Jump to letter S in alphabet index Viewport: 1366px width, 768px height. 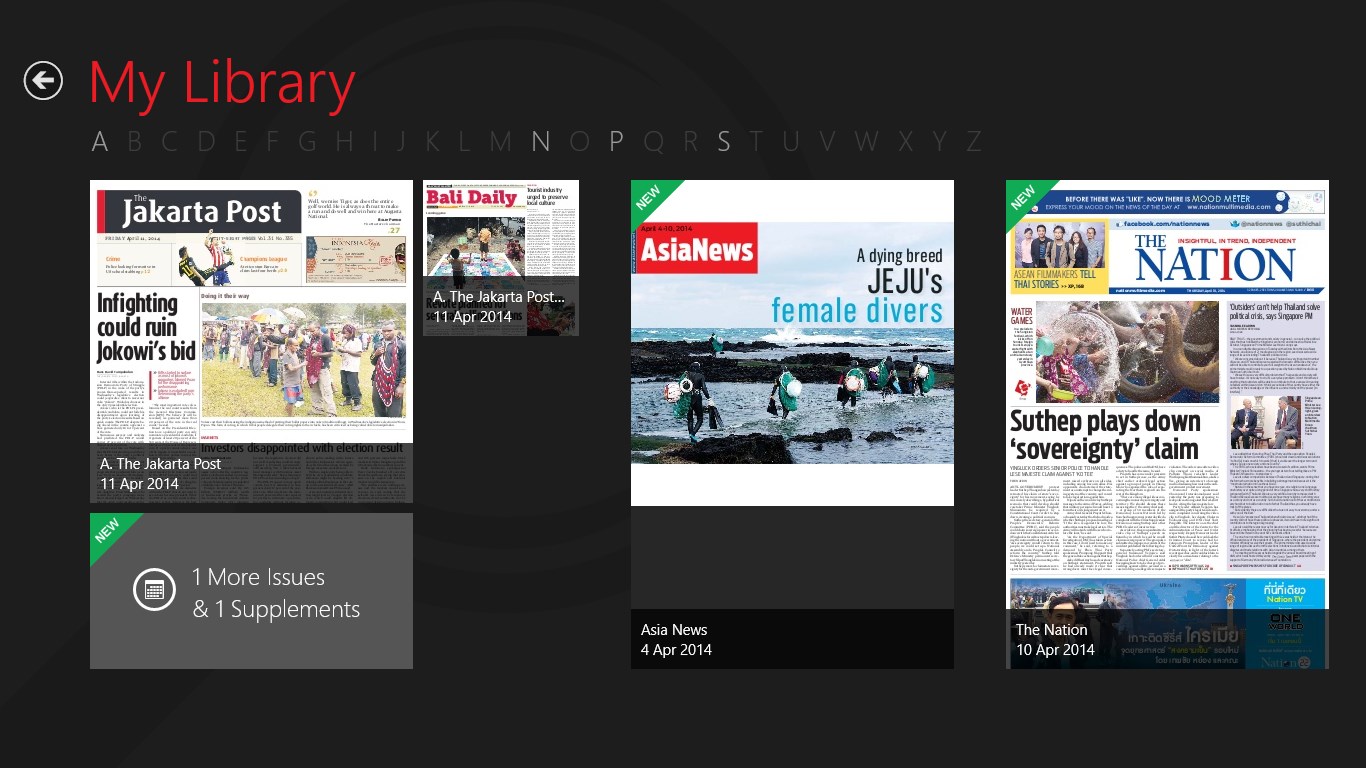click(723, 142)
